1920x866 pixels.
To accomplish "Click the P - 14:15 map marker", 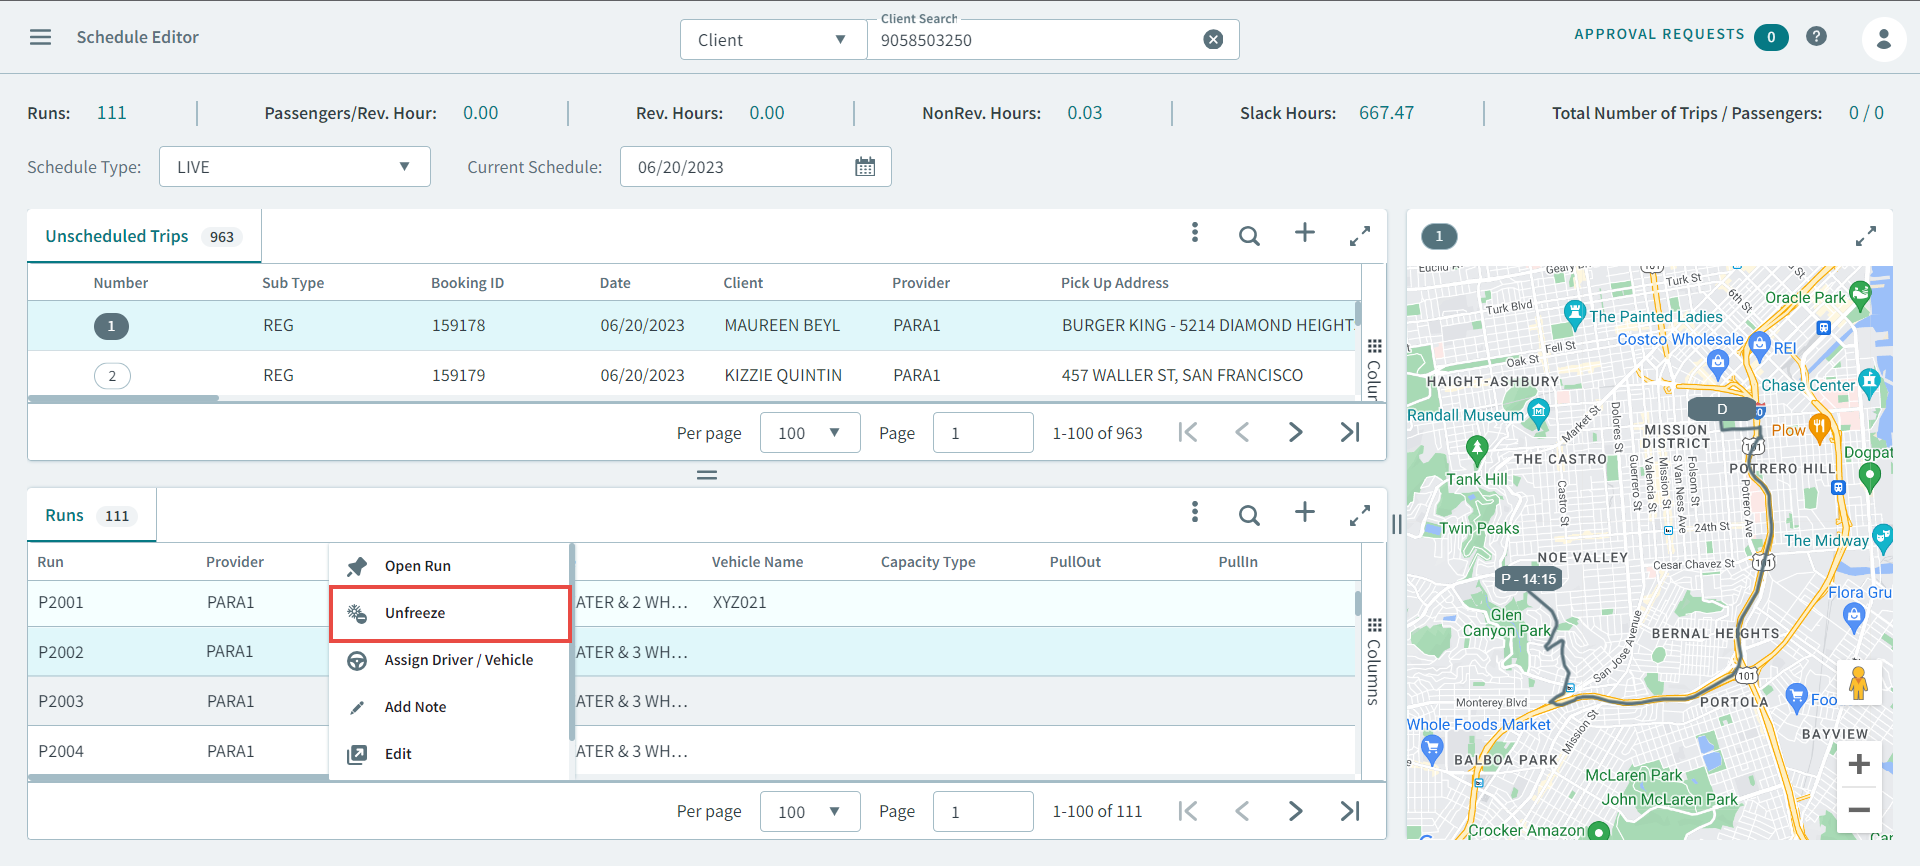I will click(x=1528, y=579).
